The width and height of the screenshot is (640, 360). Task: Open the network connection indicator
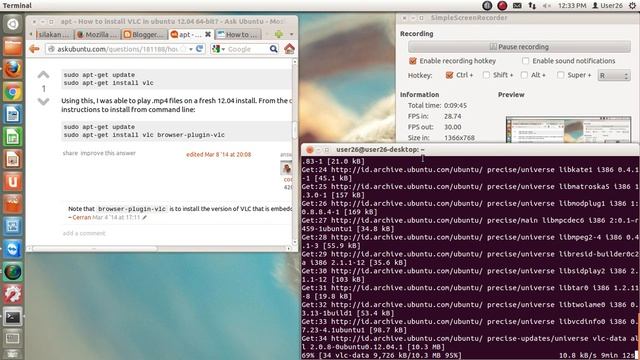[532, 5]
